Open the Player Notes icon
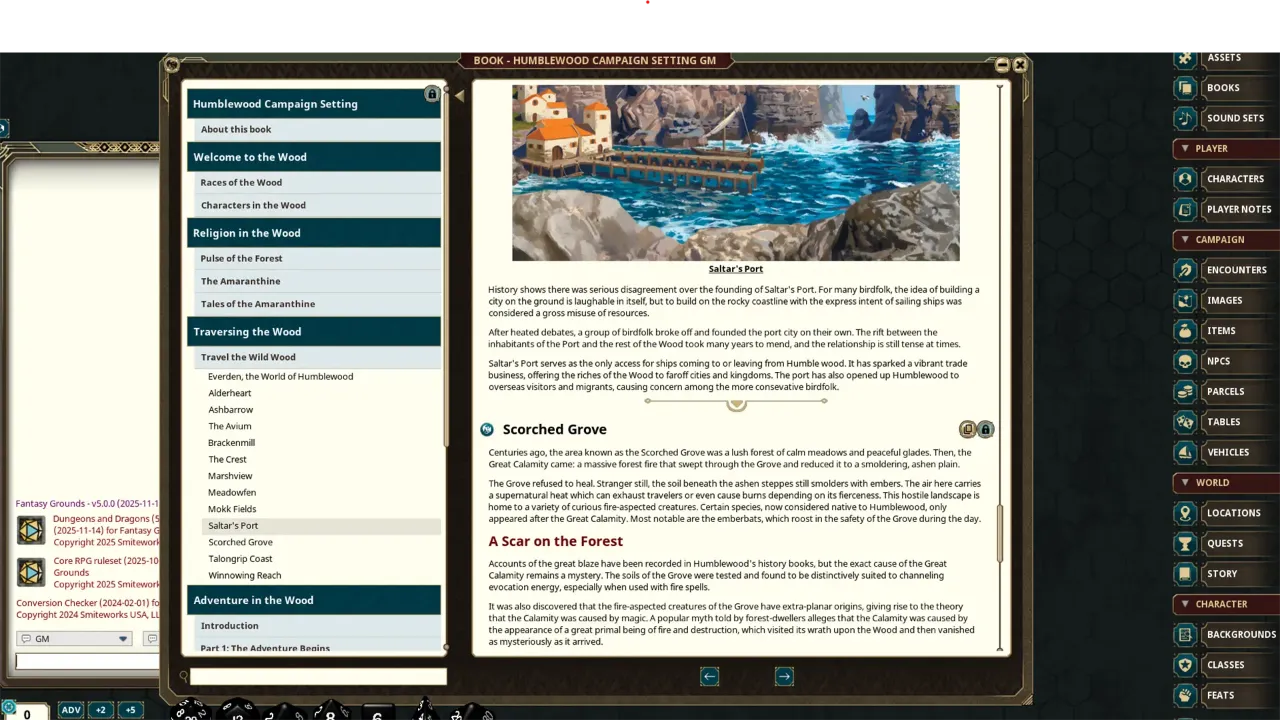This screenshot has height=720, width=1280. (1185, 209)
